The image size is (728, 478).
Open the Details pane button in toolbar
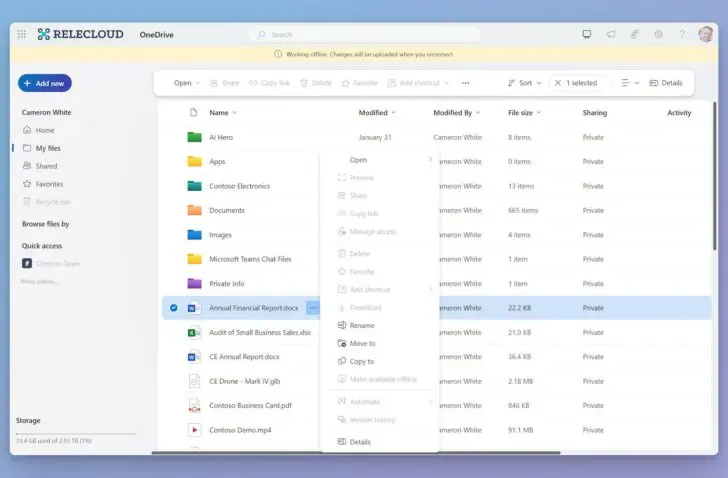coord(665,83)
